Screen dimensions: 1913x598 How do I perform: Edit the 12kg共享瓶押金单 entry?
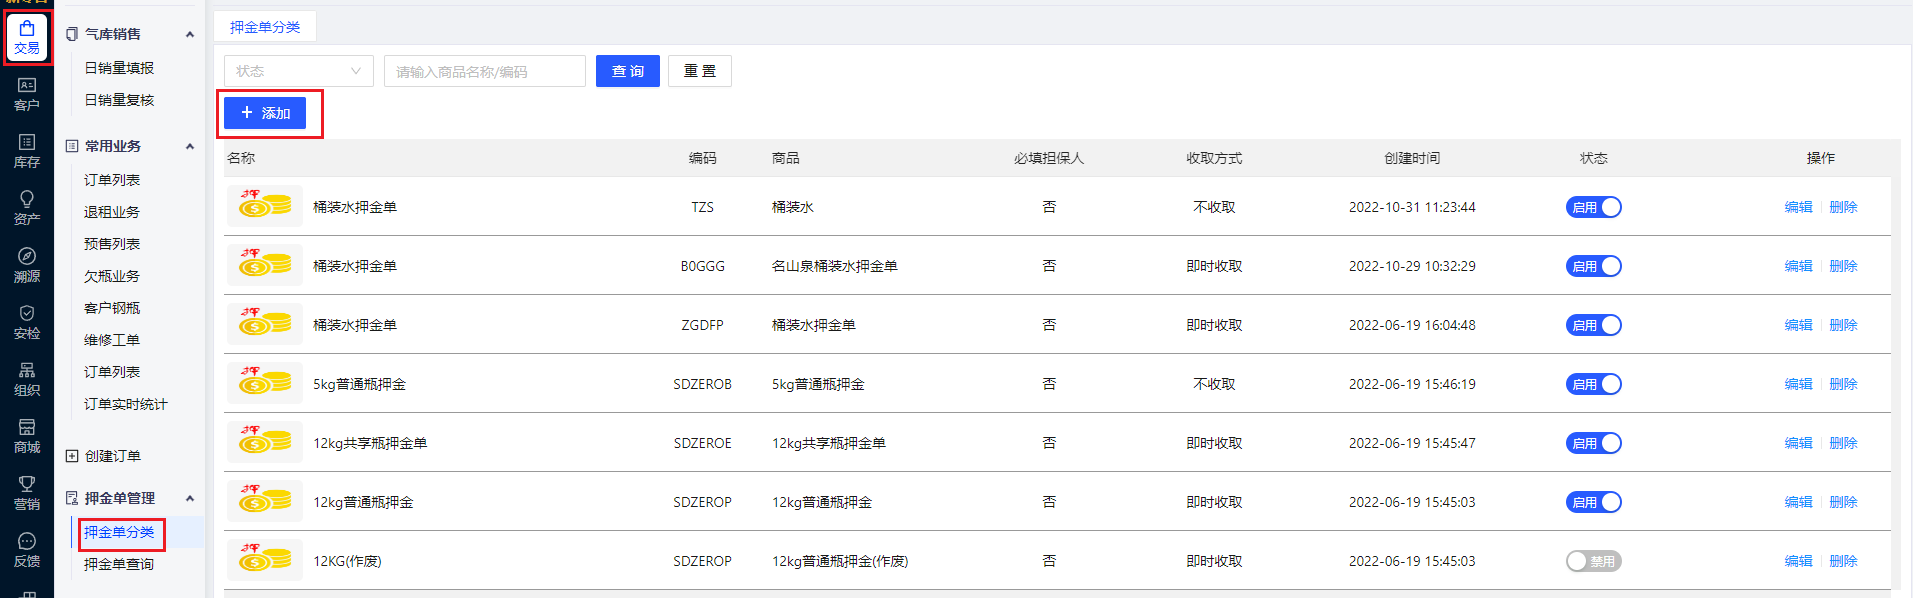coord(1798,443)
